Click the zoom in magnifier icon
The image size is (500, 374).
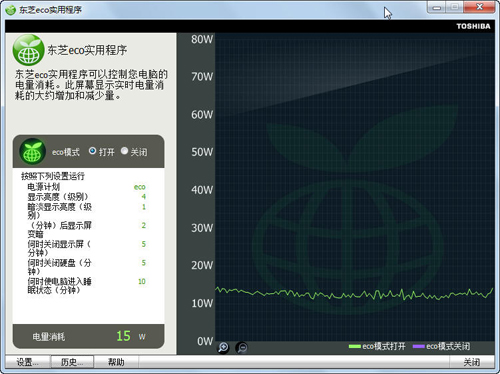[223, 348]
